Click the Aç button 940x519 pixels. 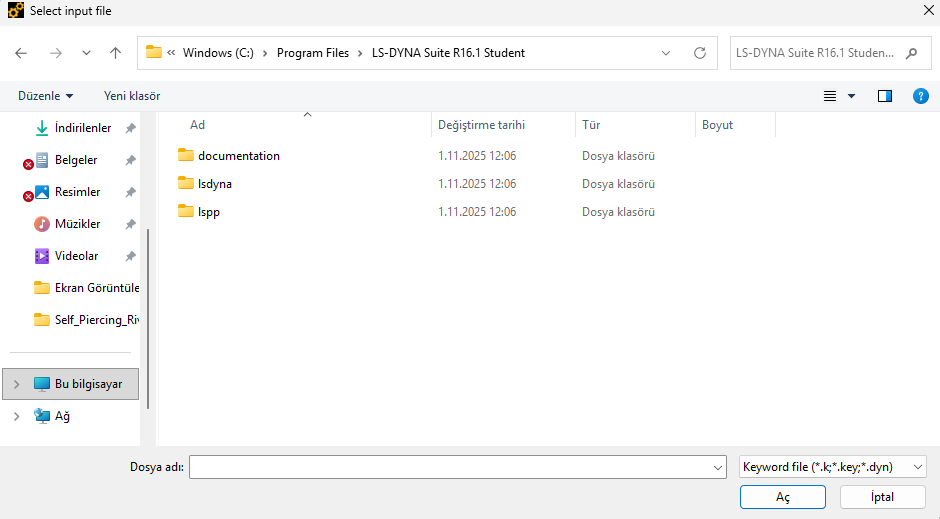[x=783, y=497]
